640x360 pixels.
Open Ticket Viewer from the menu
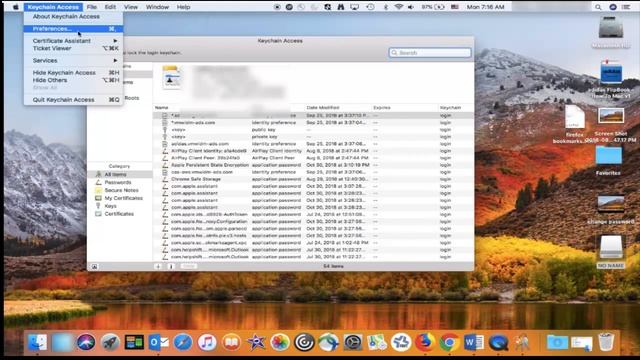73,48
